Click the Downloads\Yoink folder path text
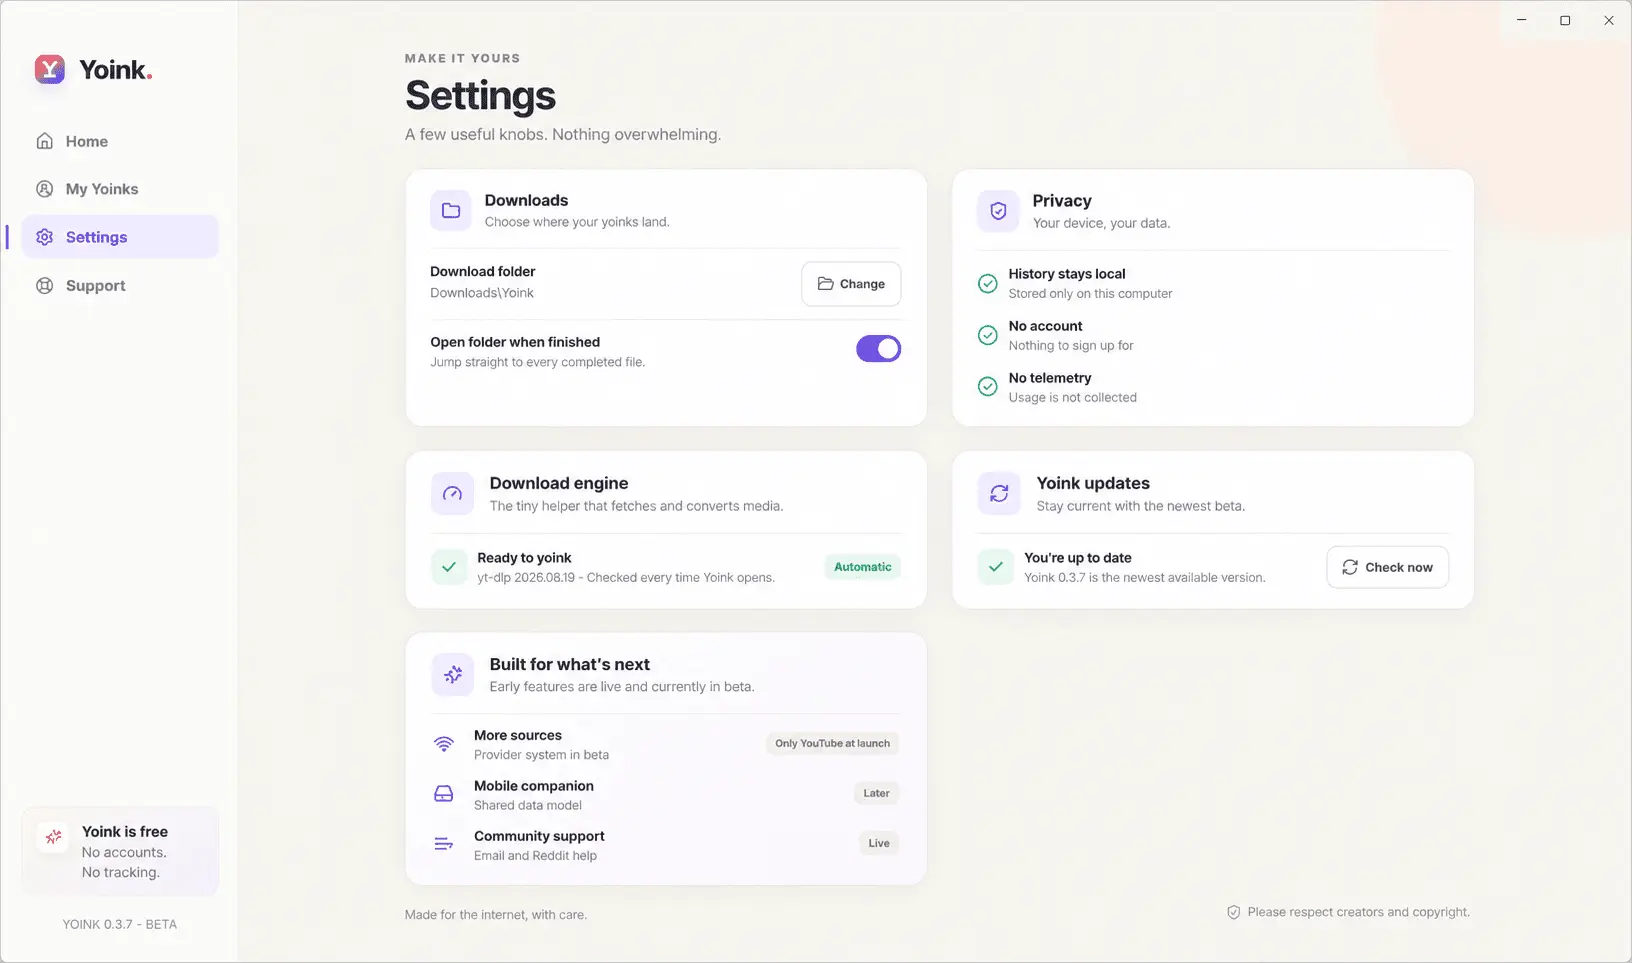1632x963 pixels. 482,293
